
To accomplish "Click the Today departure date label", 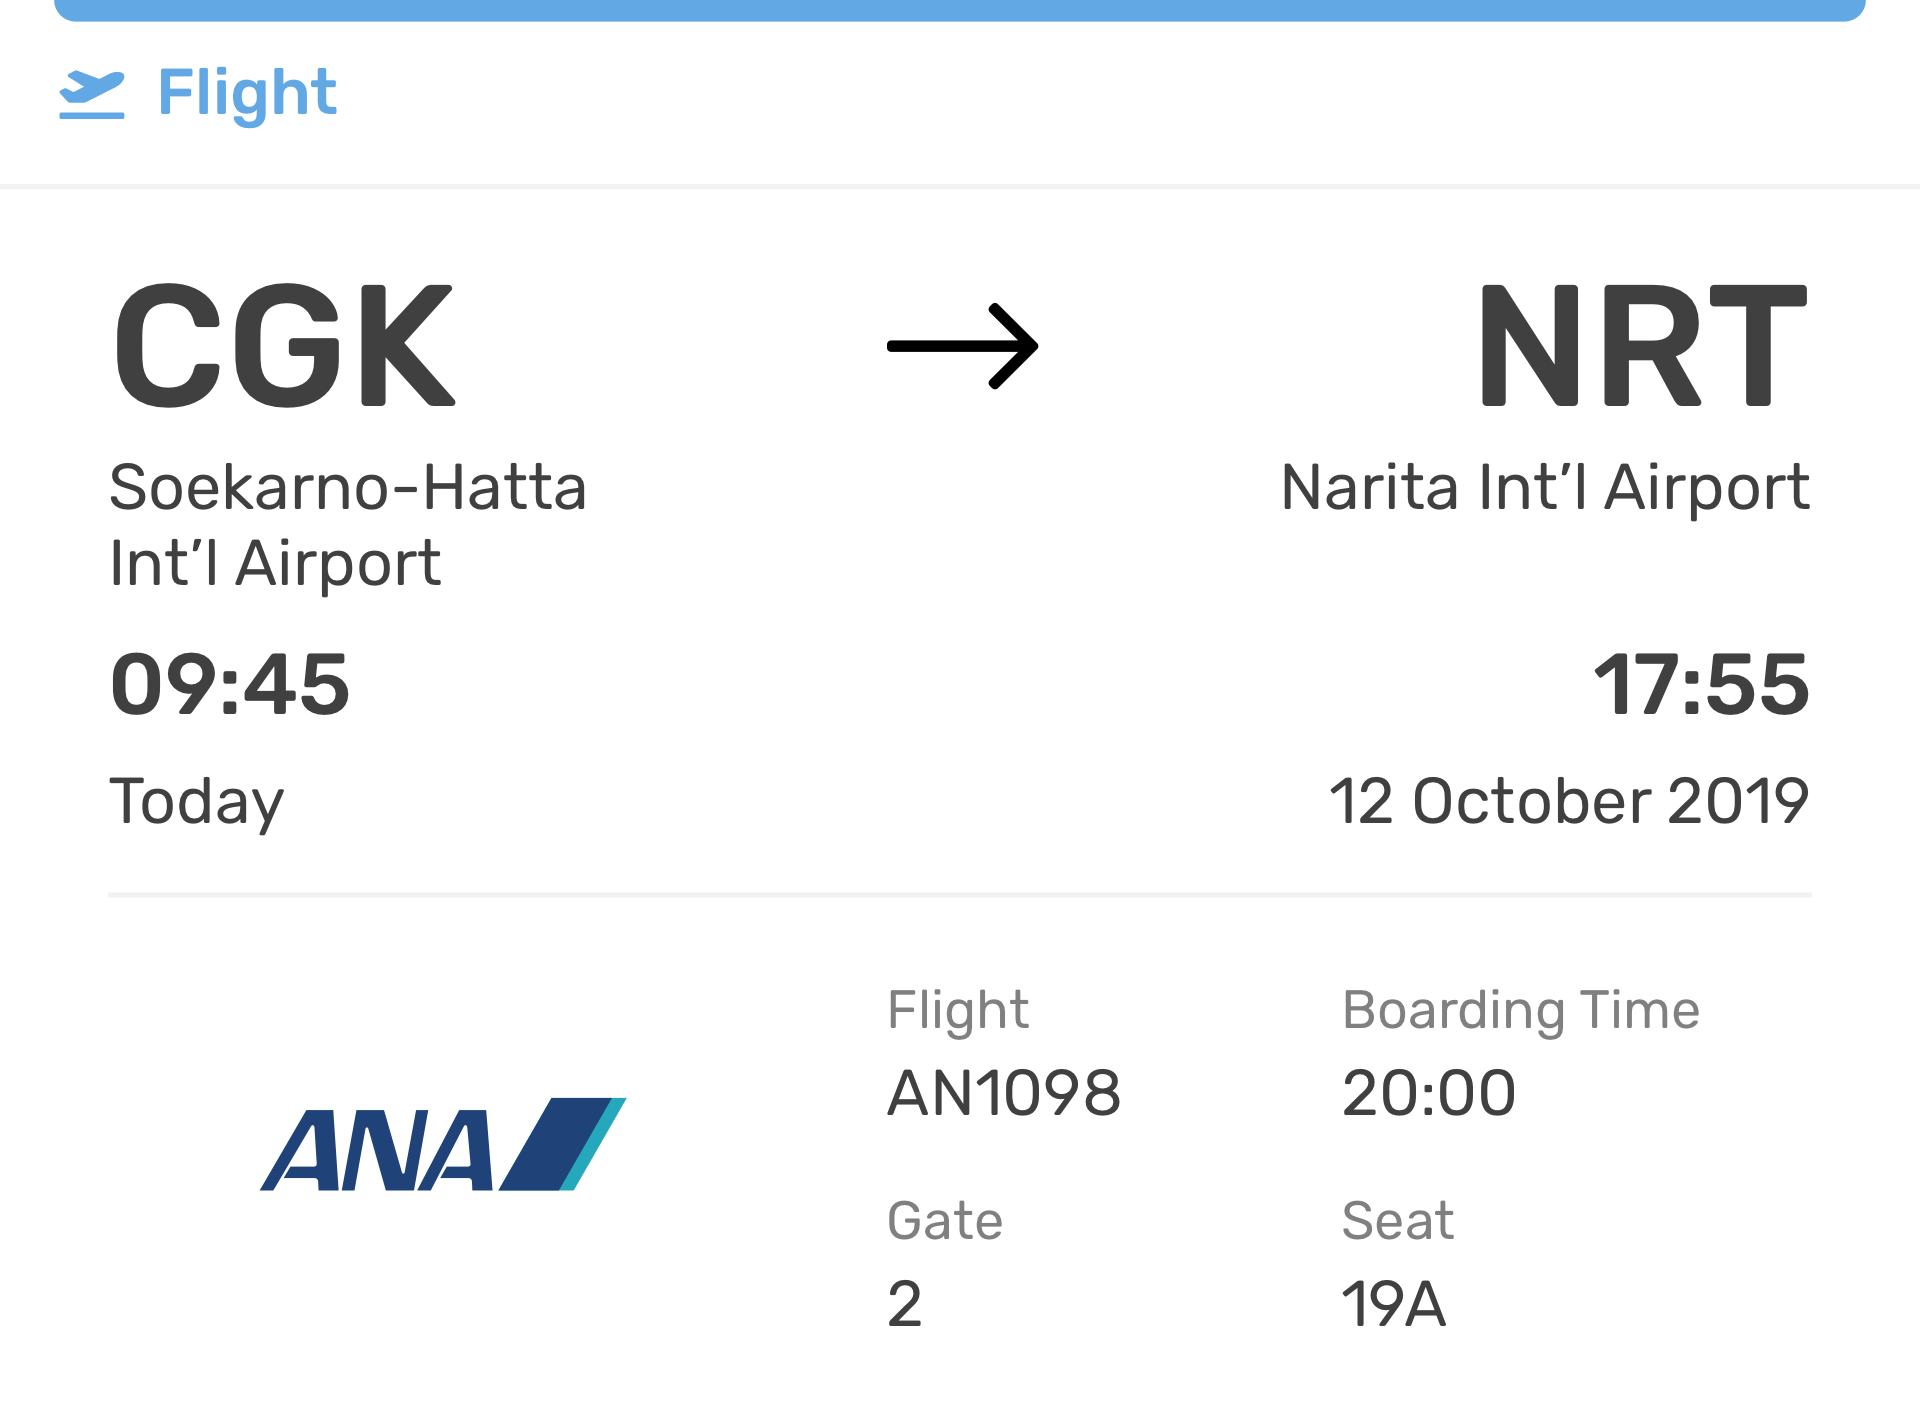I will point(197,802).
